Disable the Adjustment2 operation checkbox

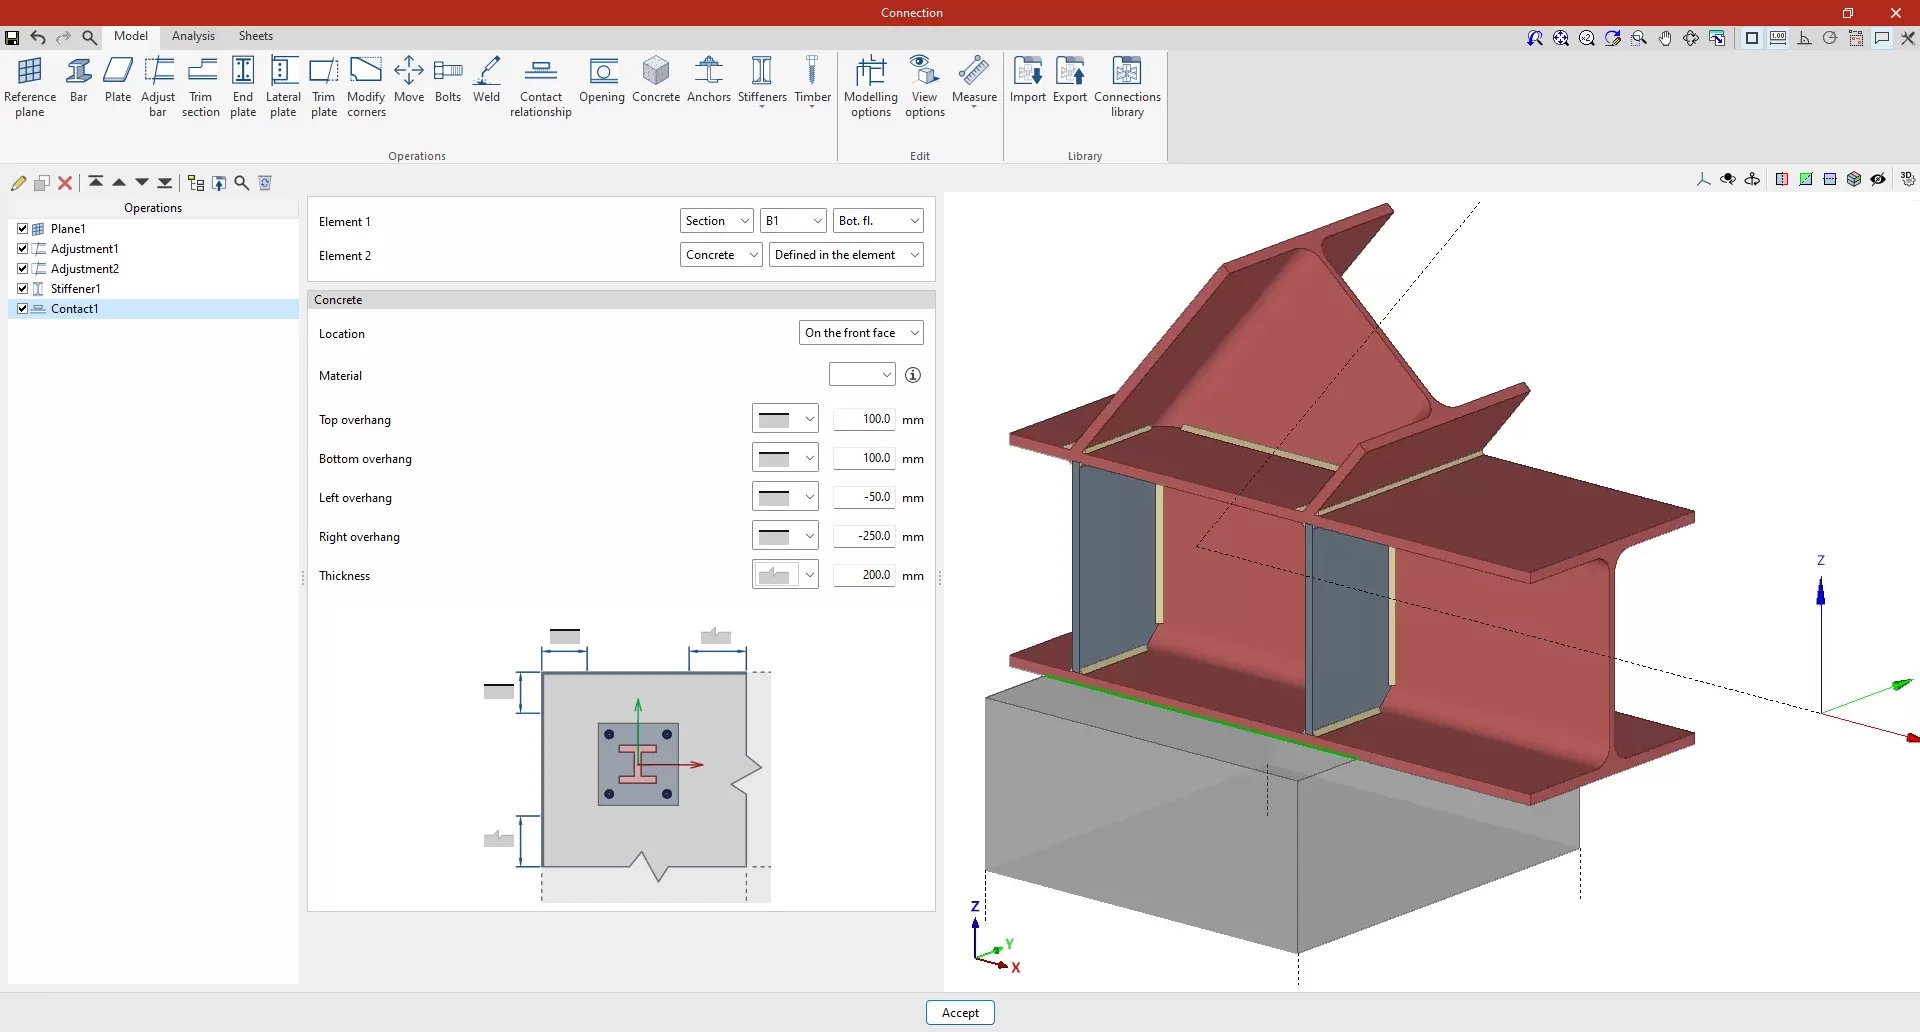(x=23, y=269)
